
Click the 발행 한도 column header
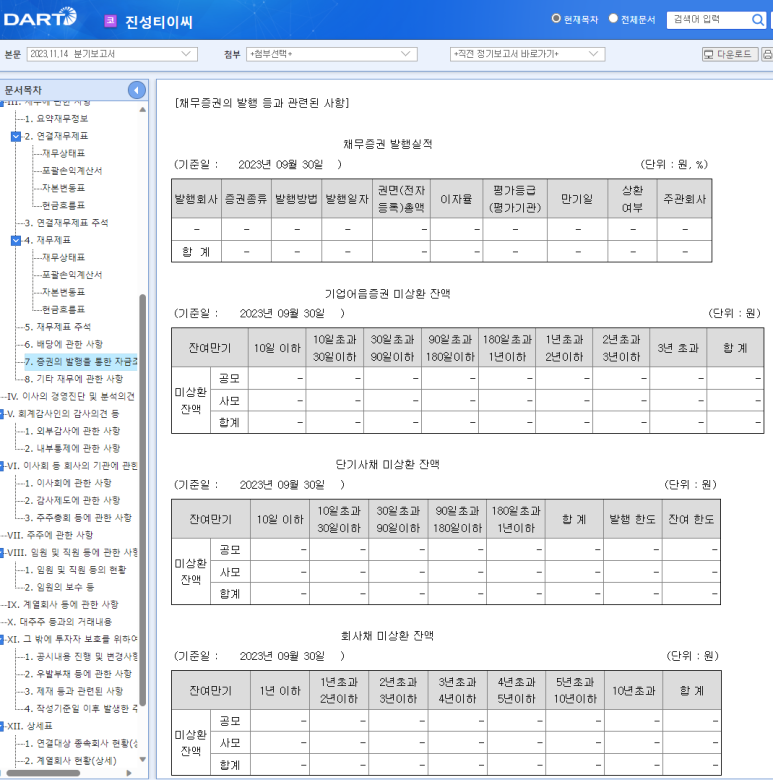point(632,519)
